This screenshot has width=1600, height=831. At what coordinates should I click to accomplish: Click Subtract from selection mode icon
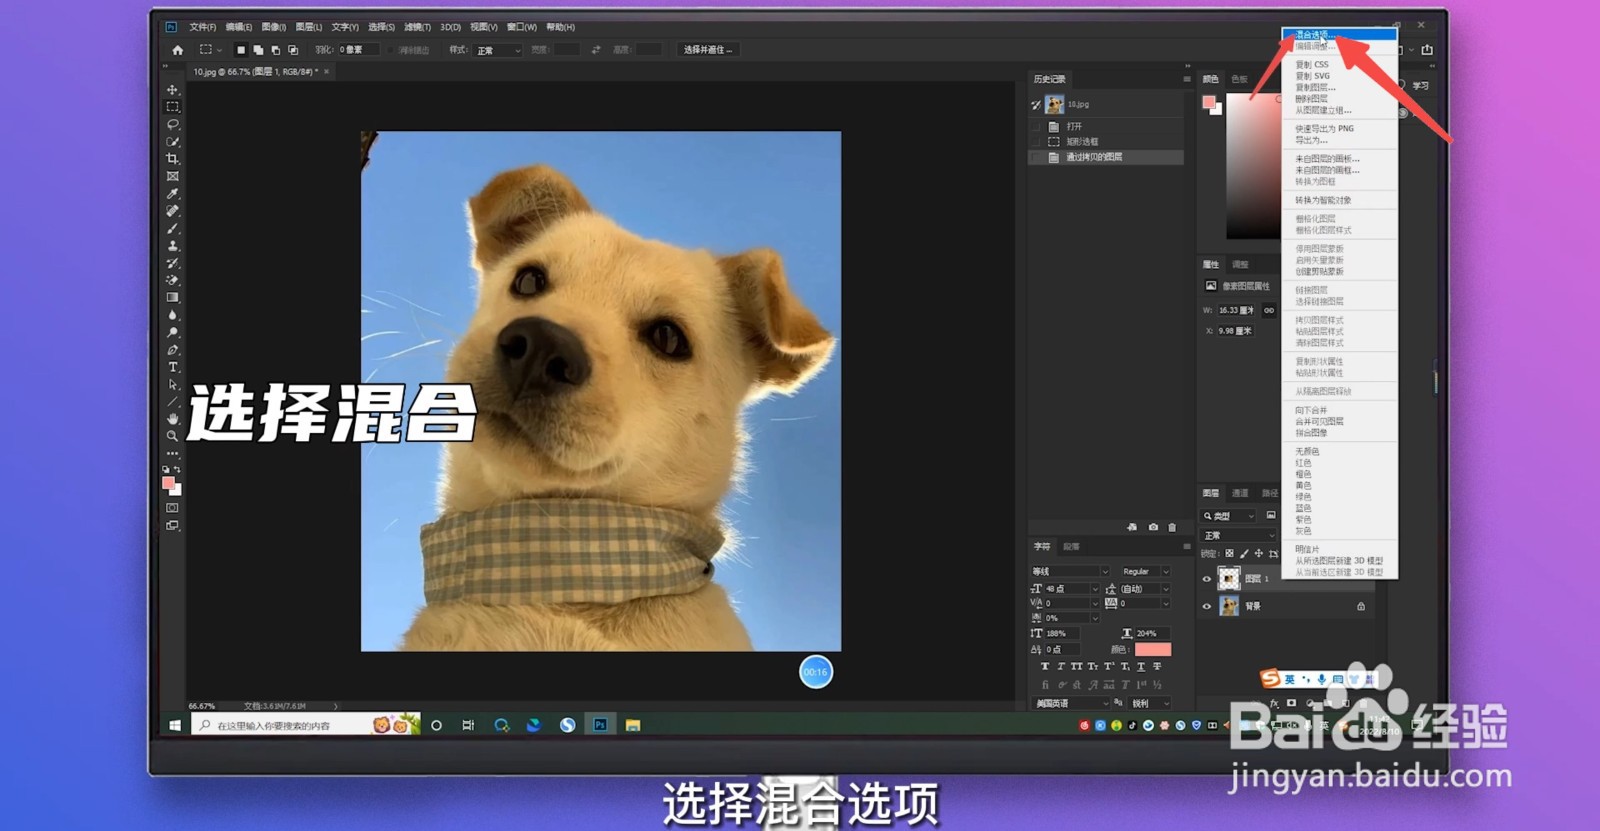point(275,50)
